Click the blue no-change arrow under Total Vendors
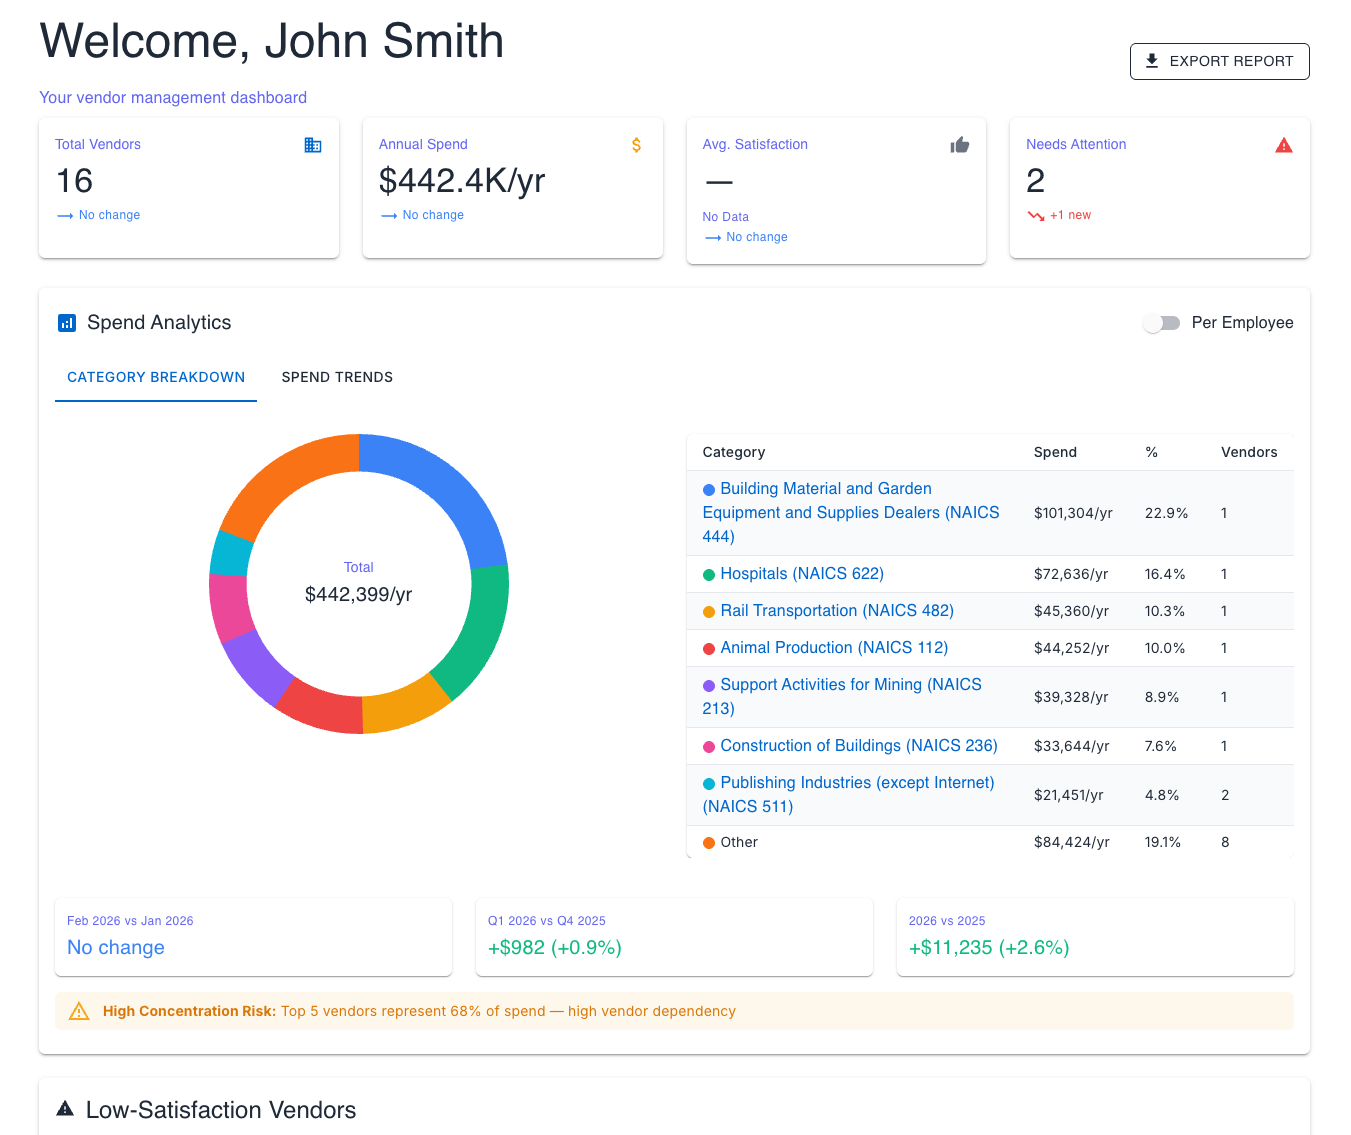Viewport: 1351px width, 1135px height. [66, 215]
